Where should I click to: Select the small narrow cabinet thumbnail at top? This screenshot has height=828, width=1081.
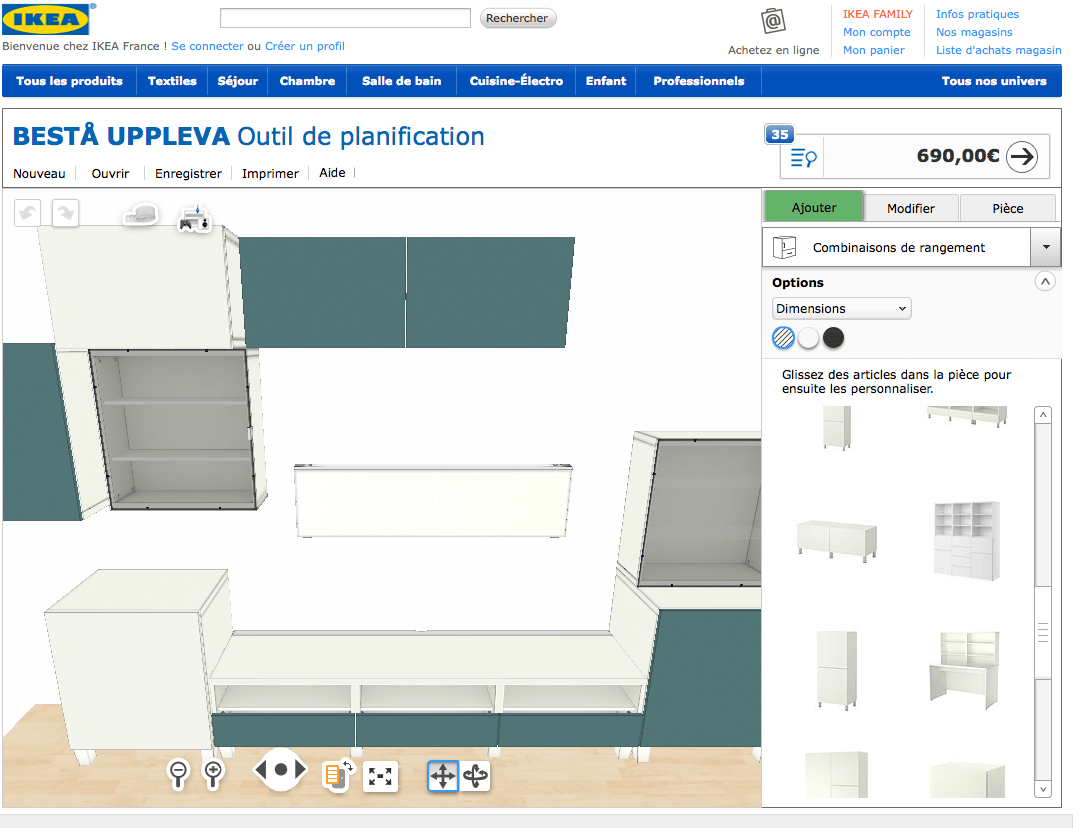click(837, 427)
